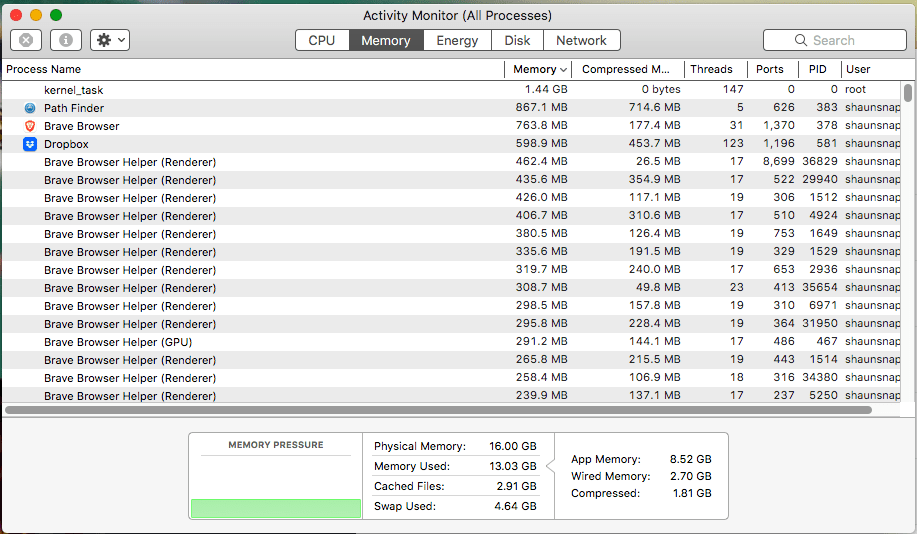
Task: Select the Path Finder process name
Action: click(x=74, y=108)
